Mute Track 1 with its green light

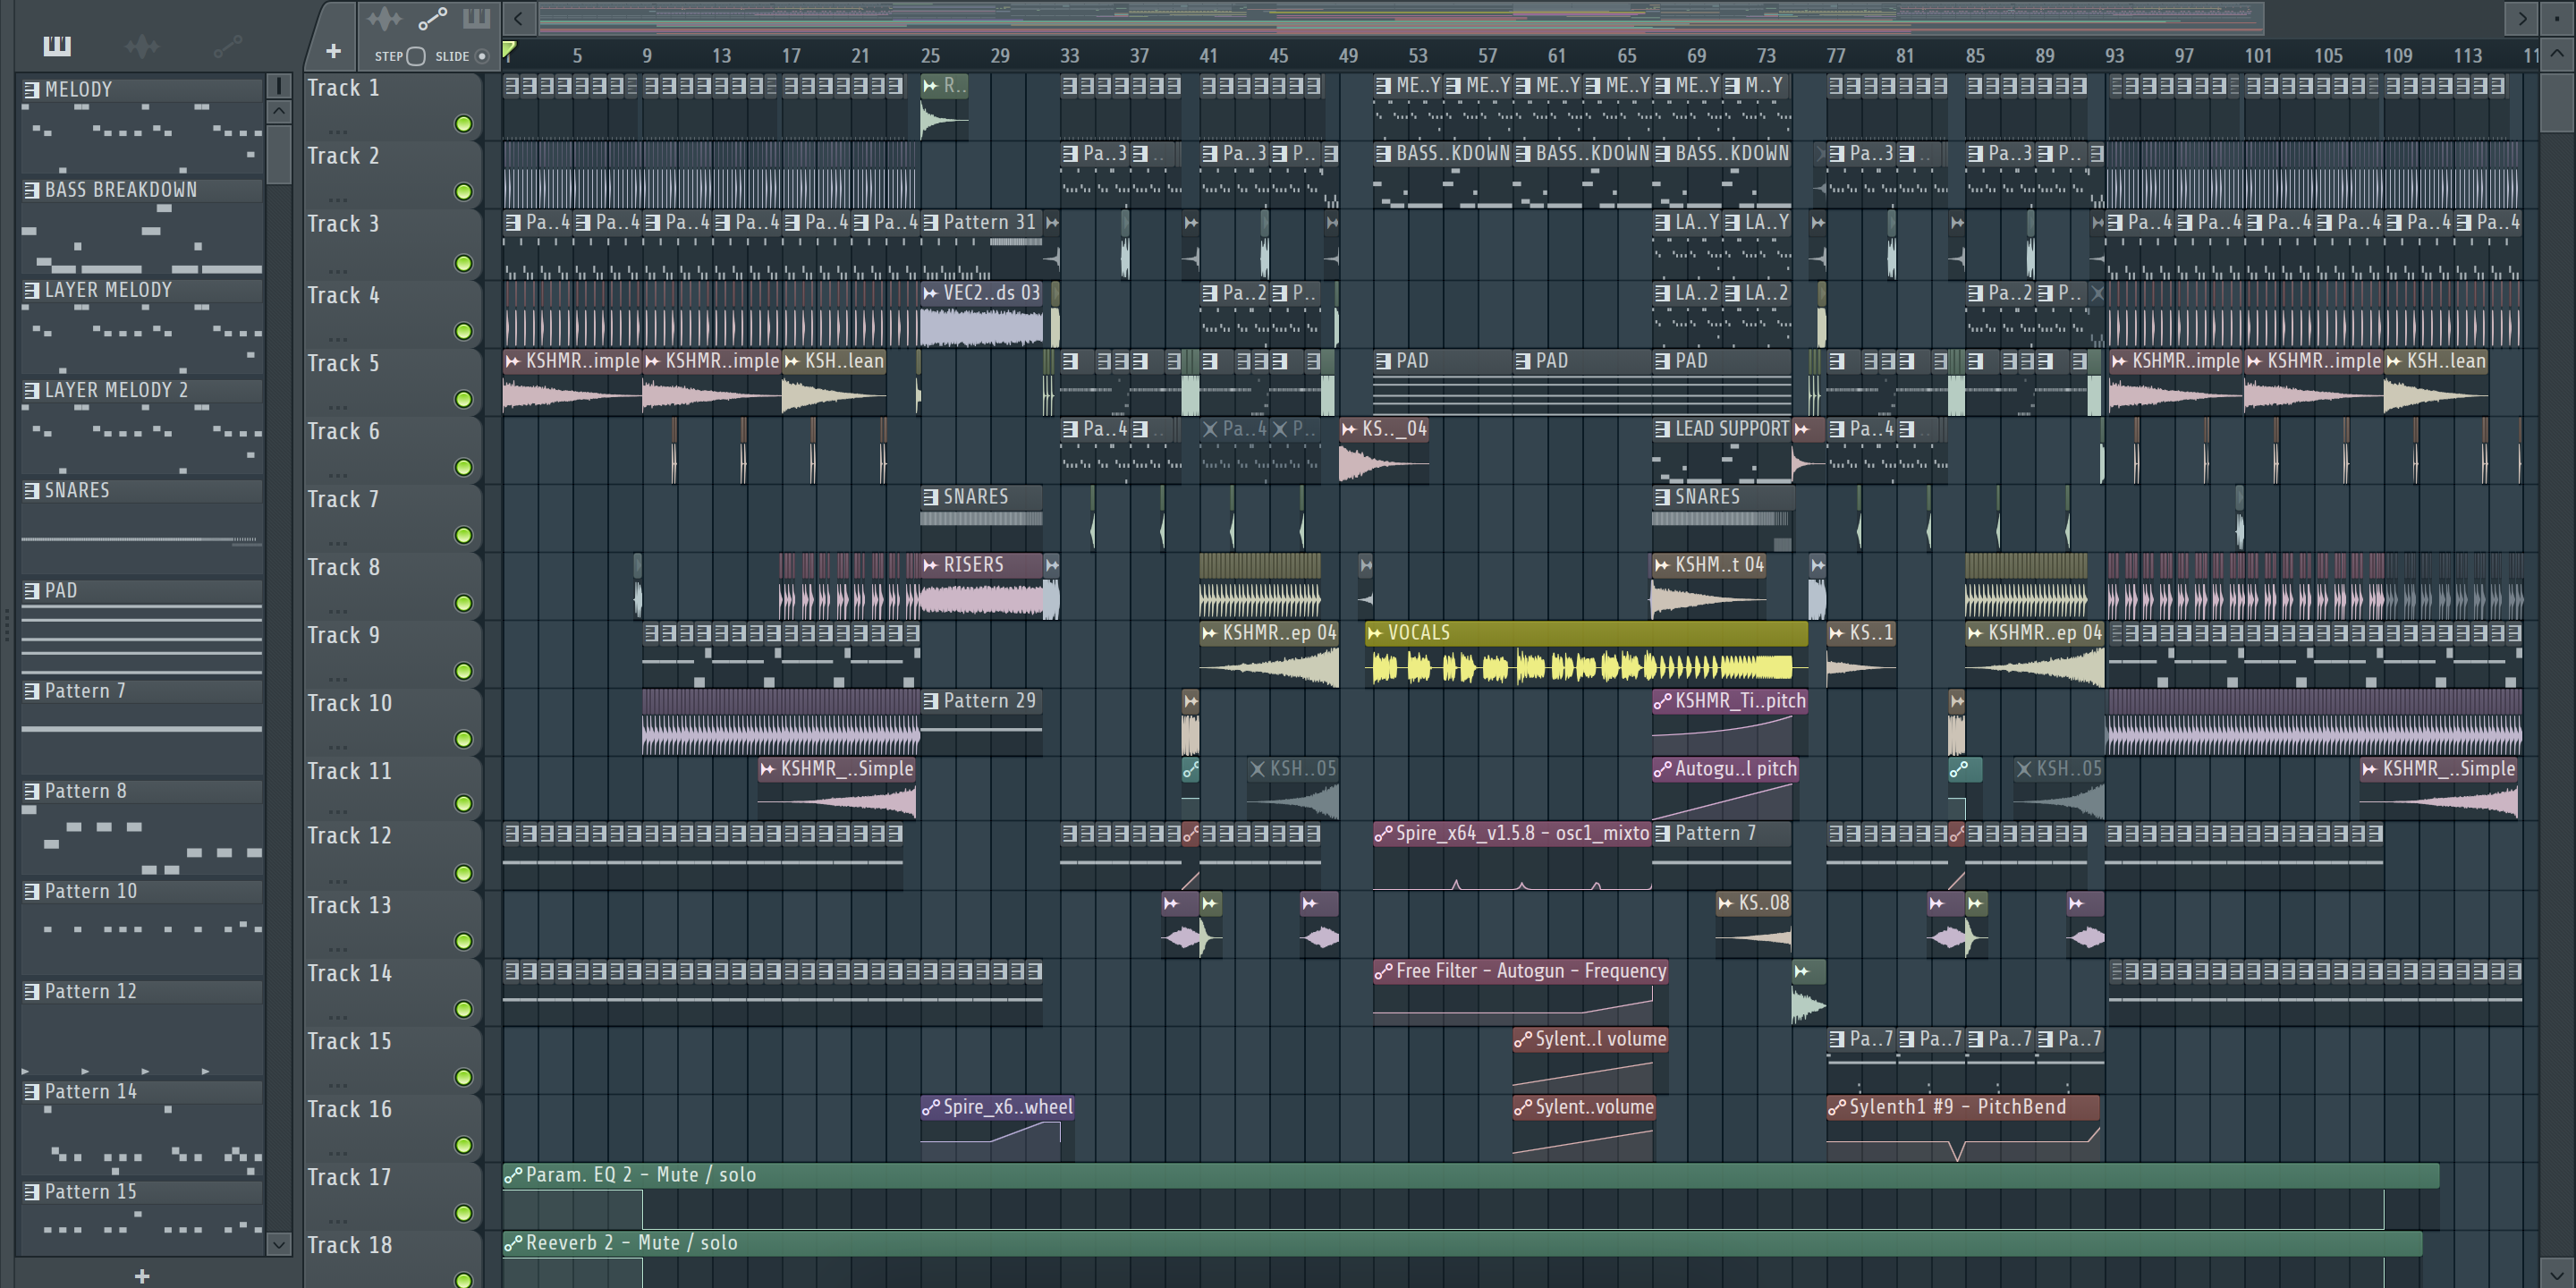pos(463,124)
